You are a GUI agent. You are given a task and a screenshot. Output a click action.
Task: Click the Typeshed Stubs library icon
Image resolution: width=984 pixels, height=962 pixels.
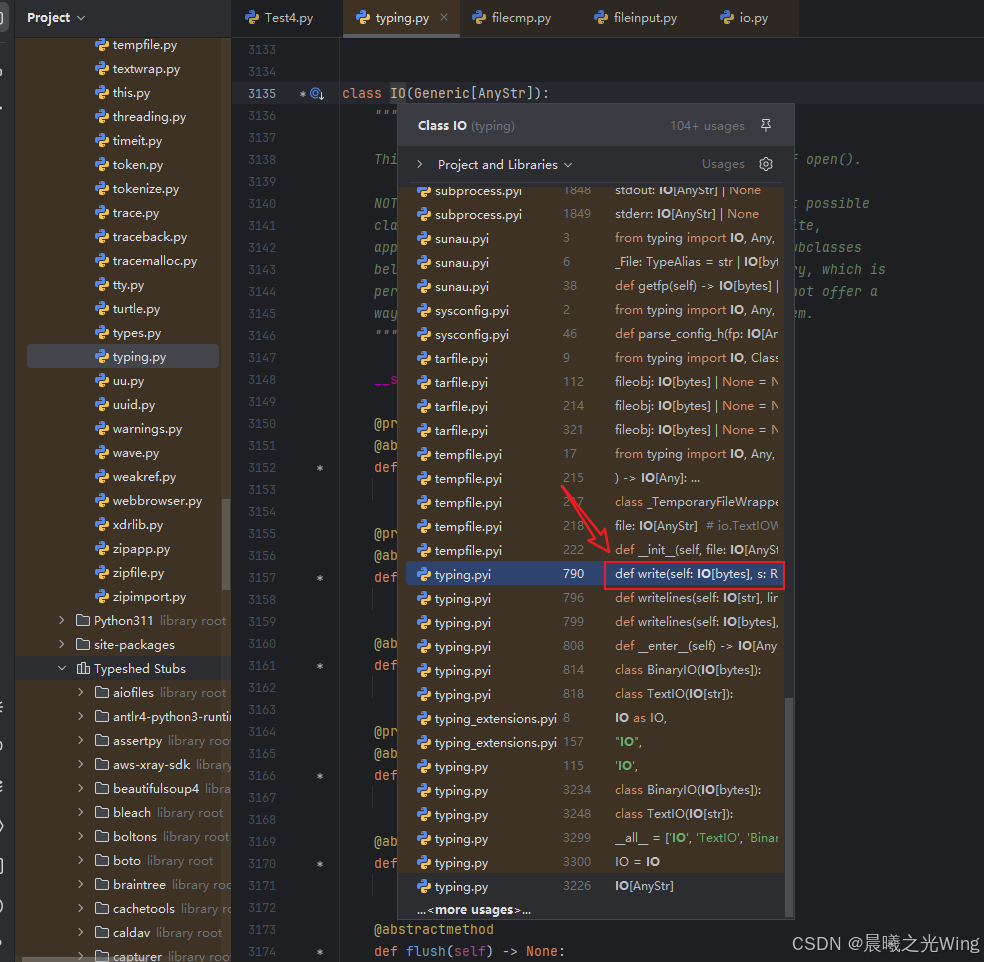coord(83,668)
